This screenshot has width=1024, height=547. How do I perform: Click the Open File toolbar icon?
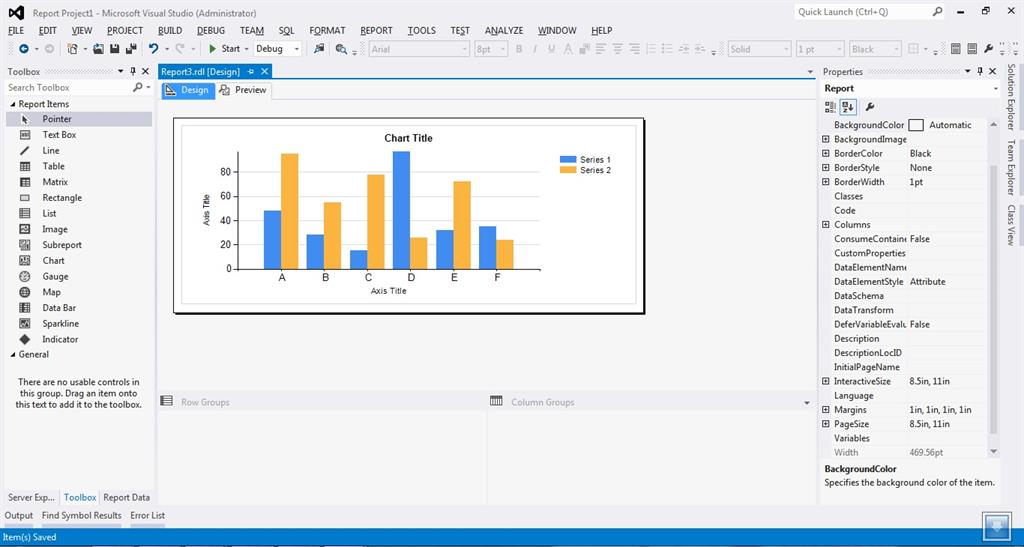pyautogui.click(x=99, y=49)
